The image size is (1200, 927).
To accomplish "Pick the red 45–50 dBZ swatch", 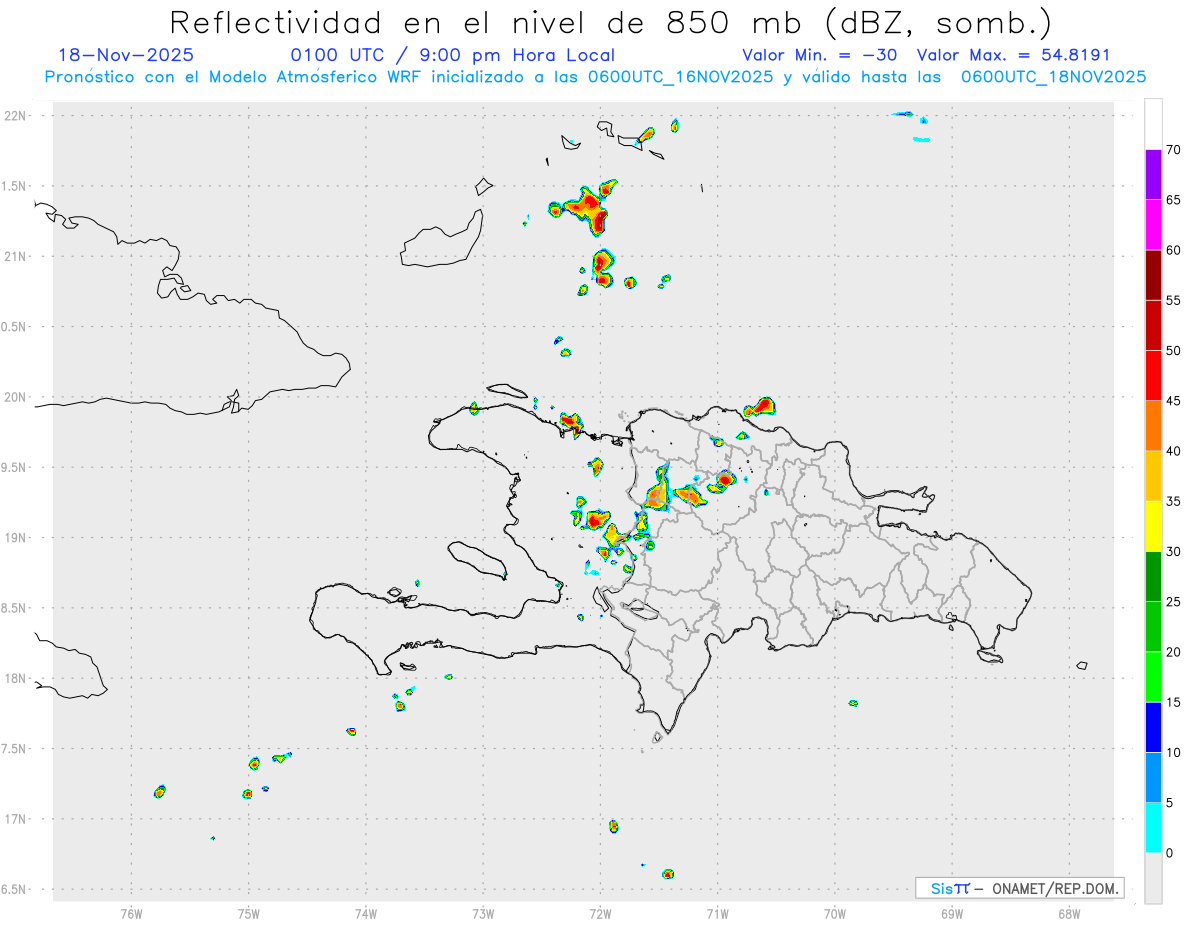I will [1153, 376].
